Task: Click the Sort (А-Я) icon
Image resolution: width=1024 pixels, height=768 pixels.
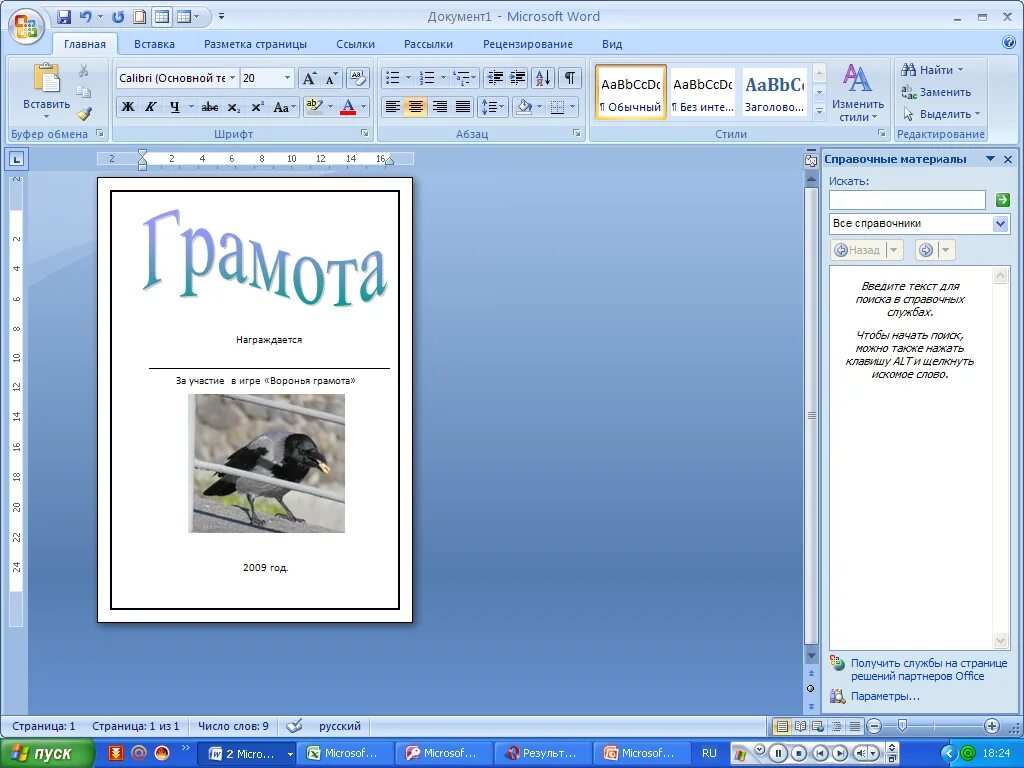Action: pos(543,78)
